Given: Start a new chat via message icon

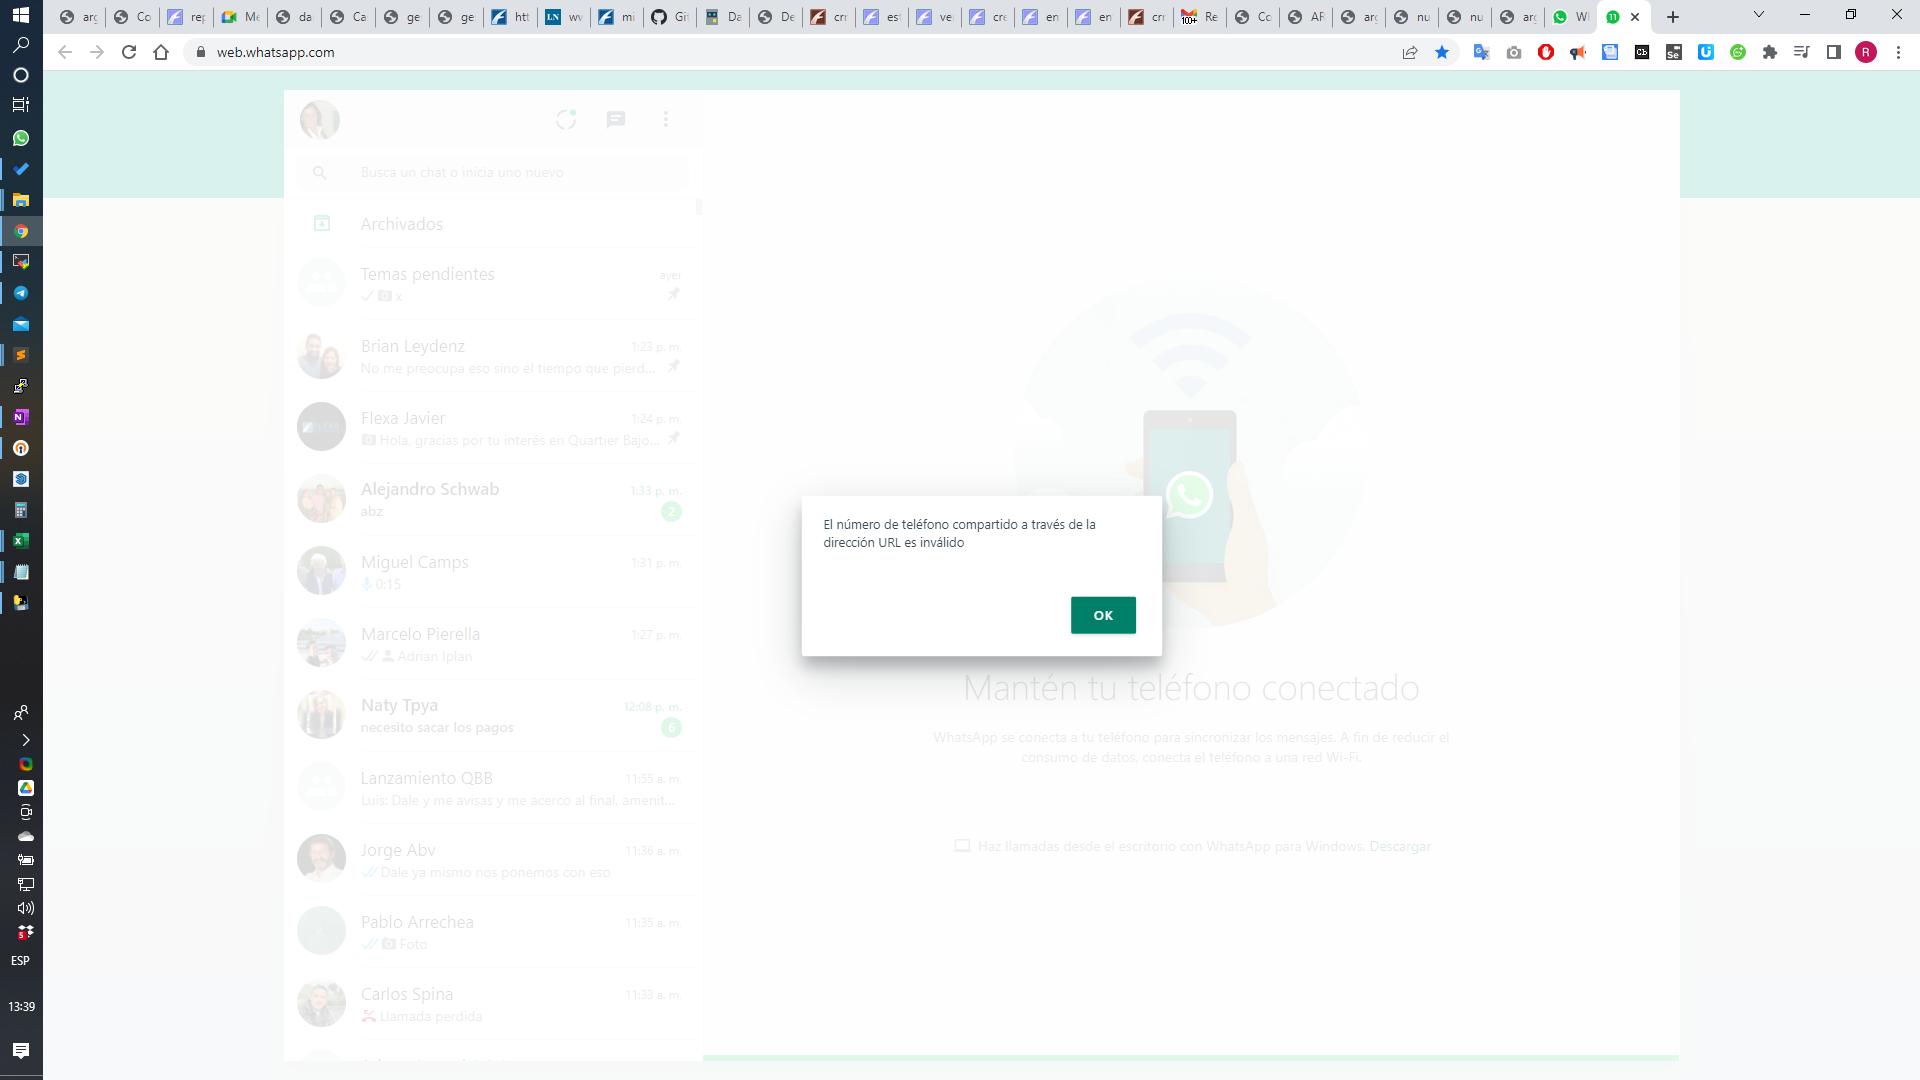Looking at the screenshot, I should tap(616, 120).
